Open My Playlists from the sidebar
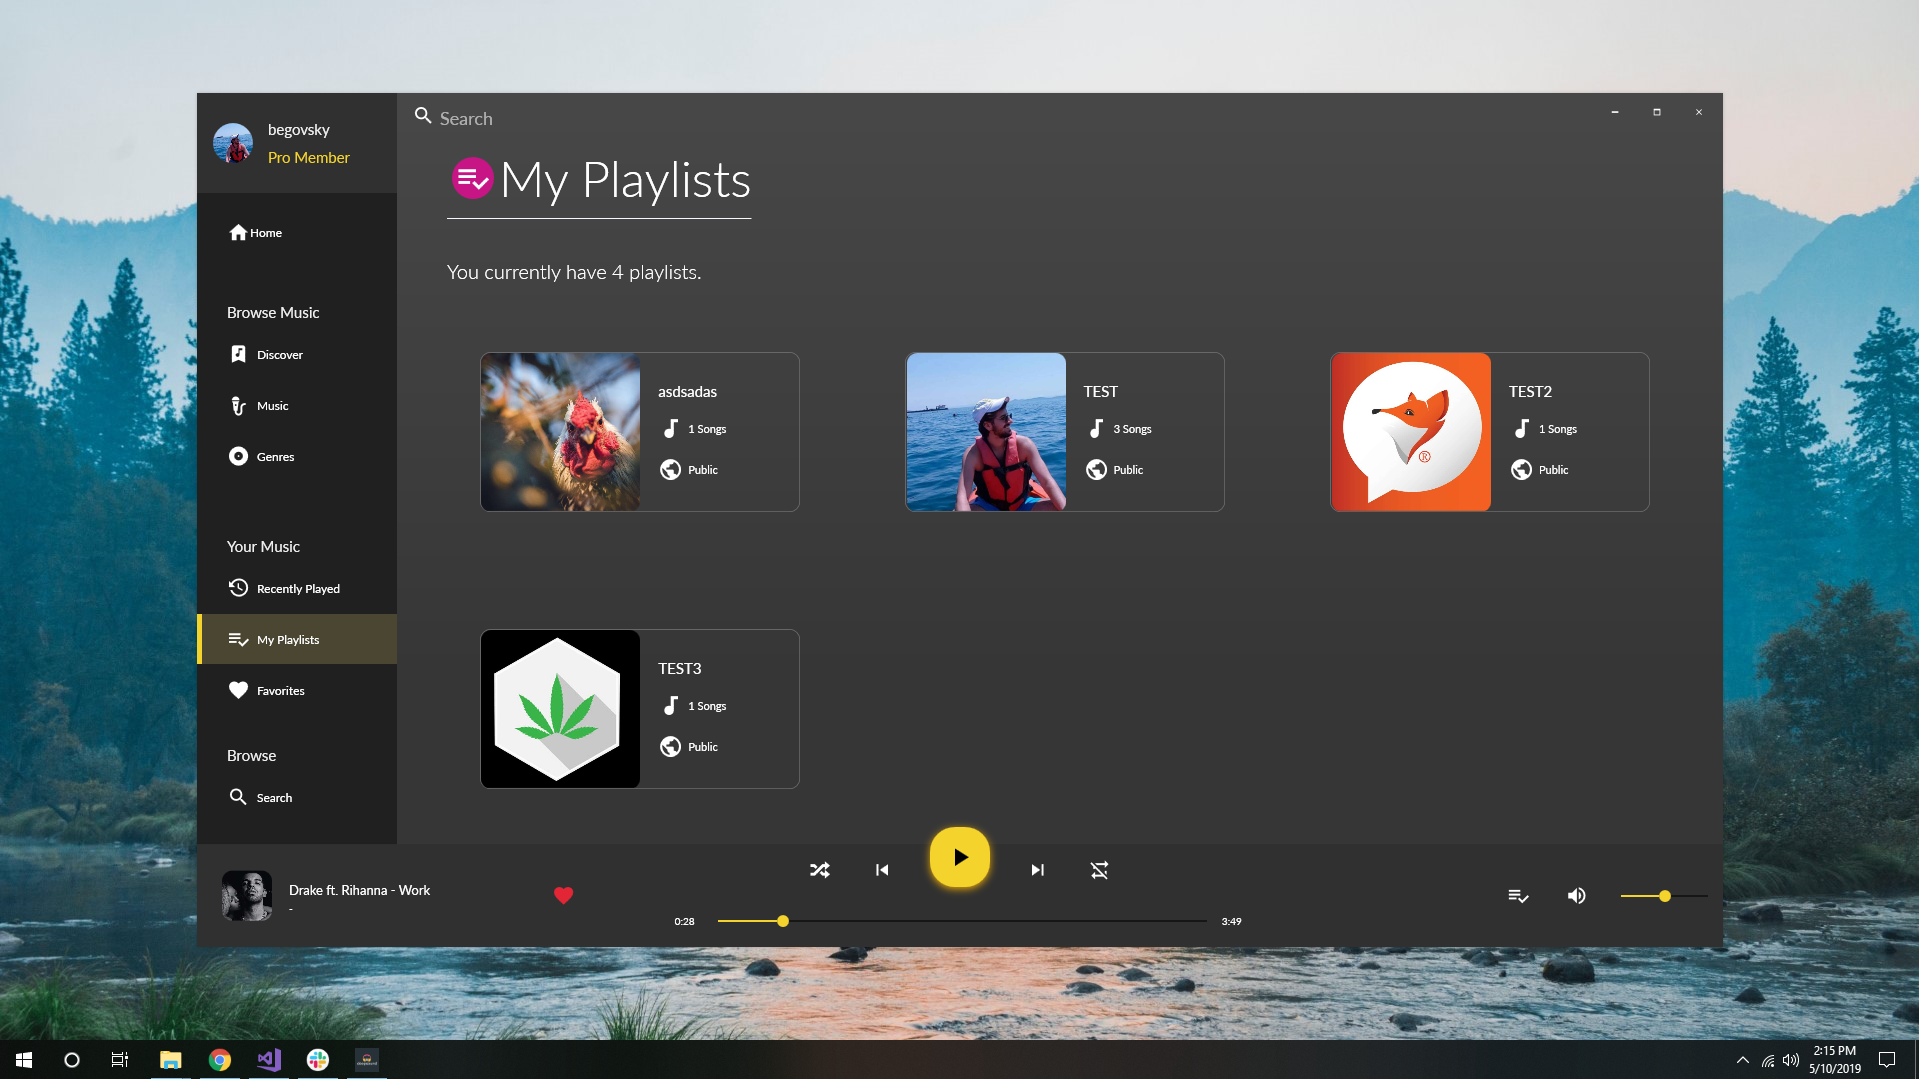Screen dimensions: 1919x1079 [288, 639]
